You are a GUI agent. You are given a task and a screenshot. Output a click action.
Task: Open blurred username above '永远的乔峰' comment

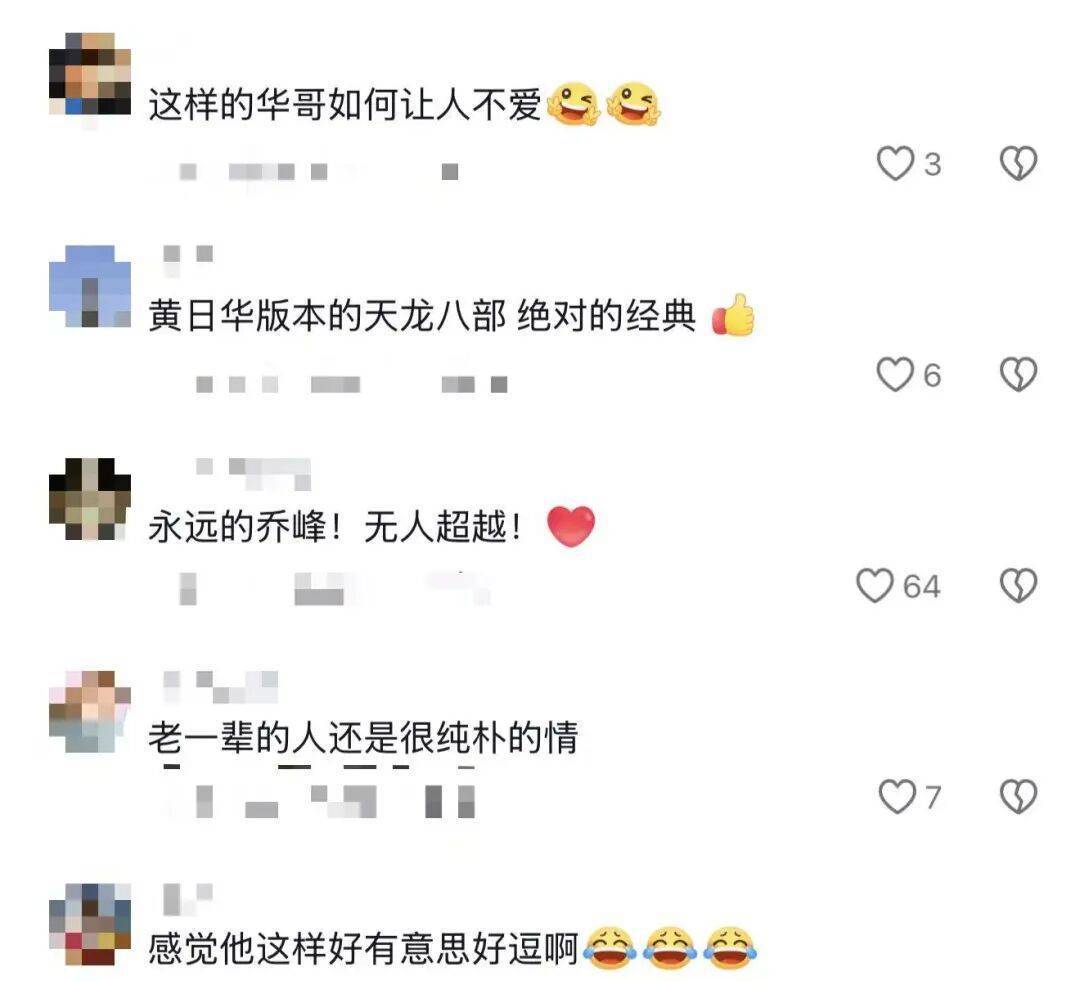pyautogui.click(x=253, y=473)
